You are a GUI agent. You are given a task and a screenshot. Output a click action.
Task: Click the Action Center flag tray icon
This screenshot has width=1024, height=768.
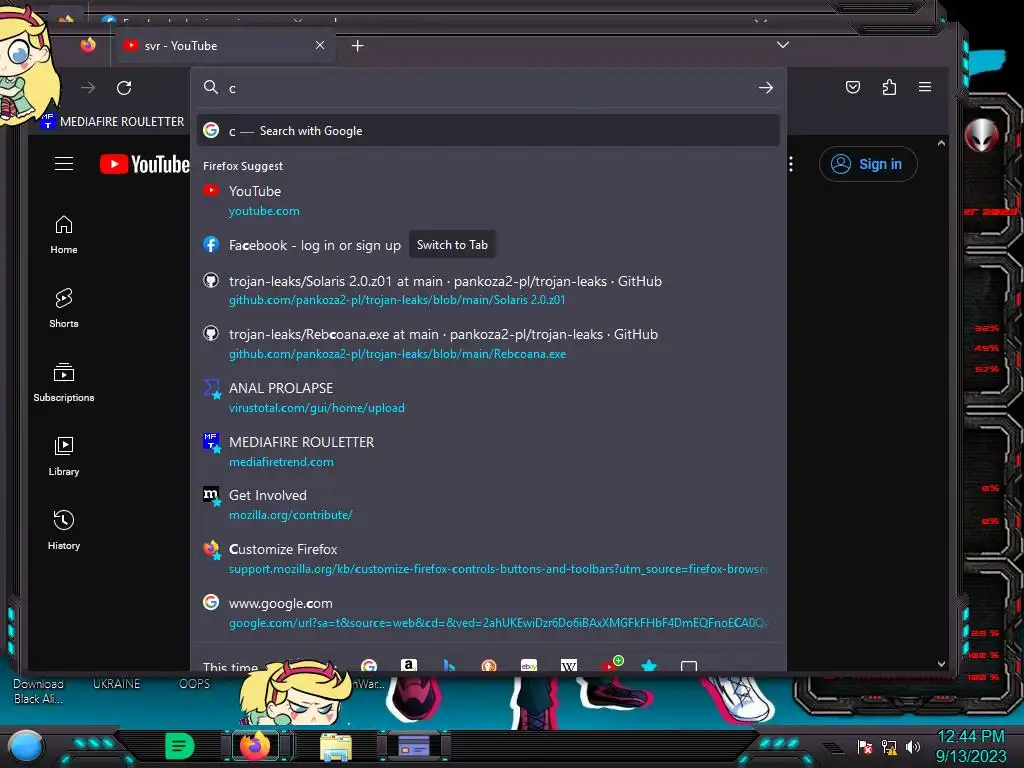tap(865, 747)
